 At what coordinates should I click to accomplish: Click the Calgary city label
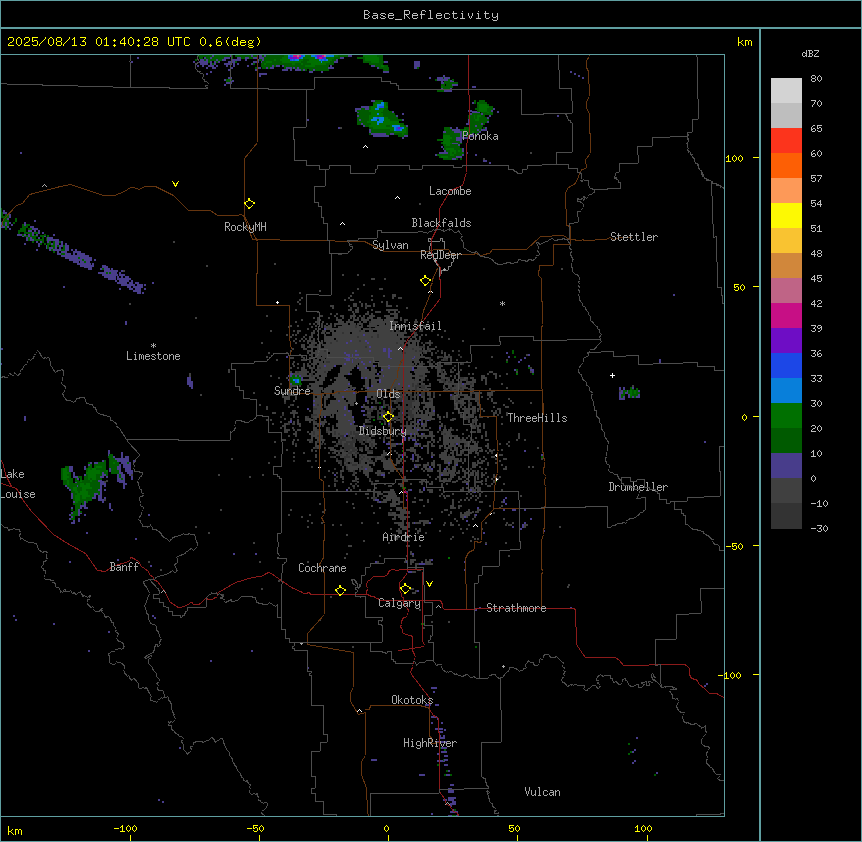pos(399,603)
